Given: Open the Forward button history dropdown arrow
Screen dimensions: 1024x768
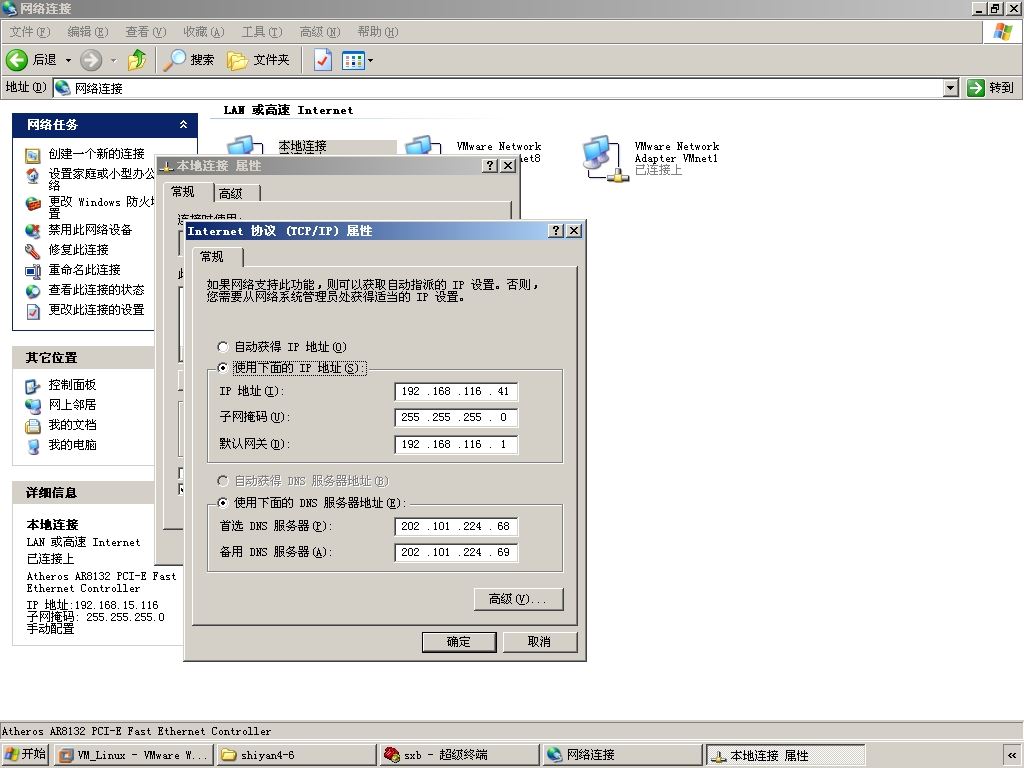Looking at the screenshot, I should pos(113,60).
